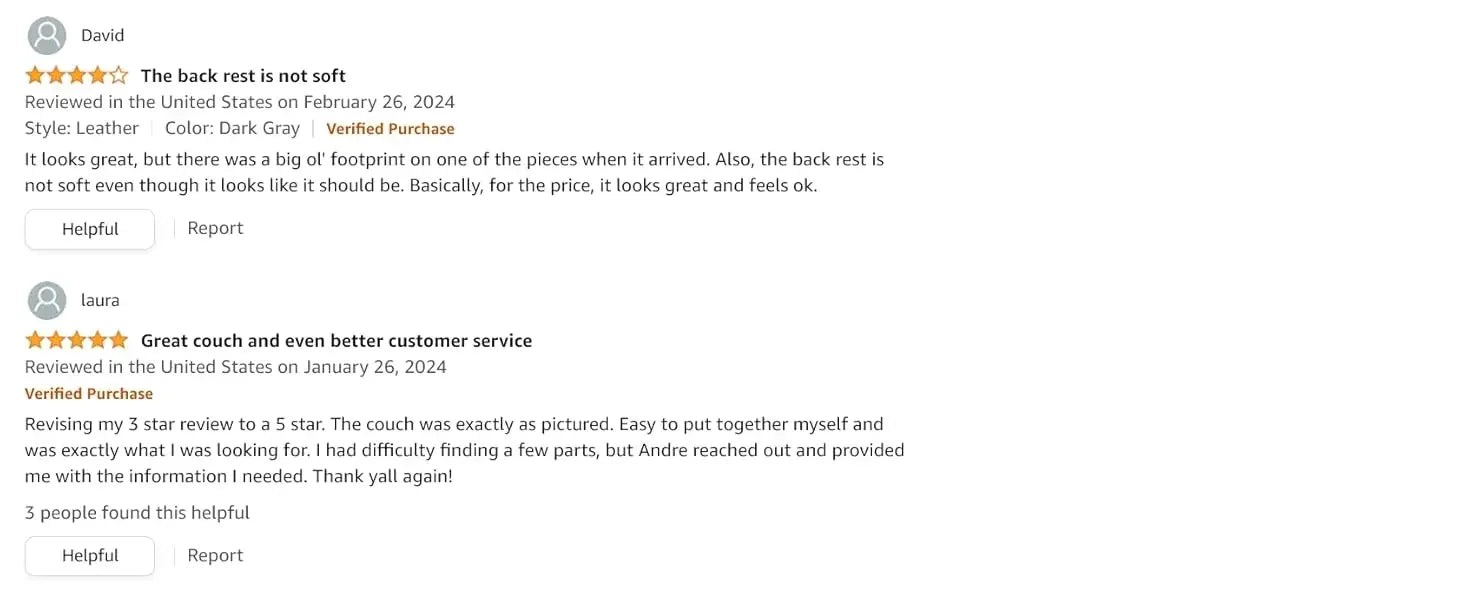Click the January 26, 2024 review date
Screen dimensions: 1464x600
375,367
